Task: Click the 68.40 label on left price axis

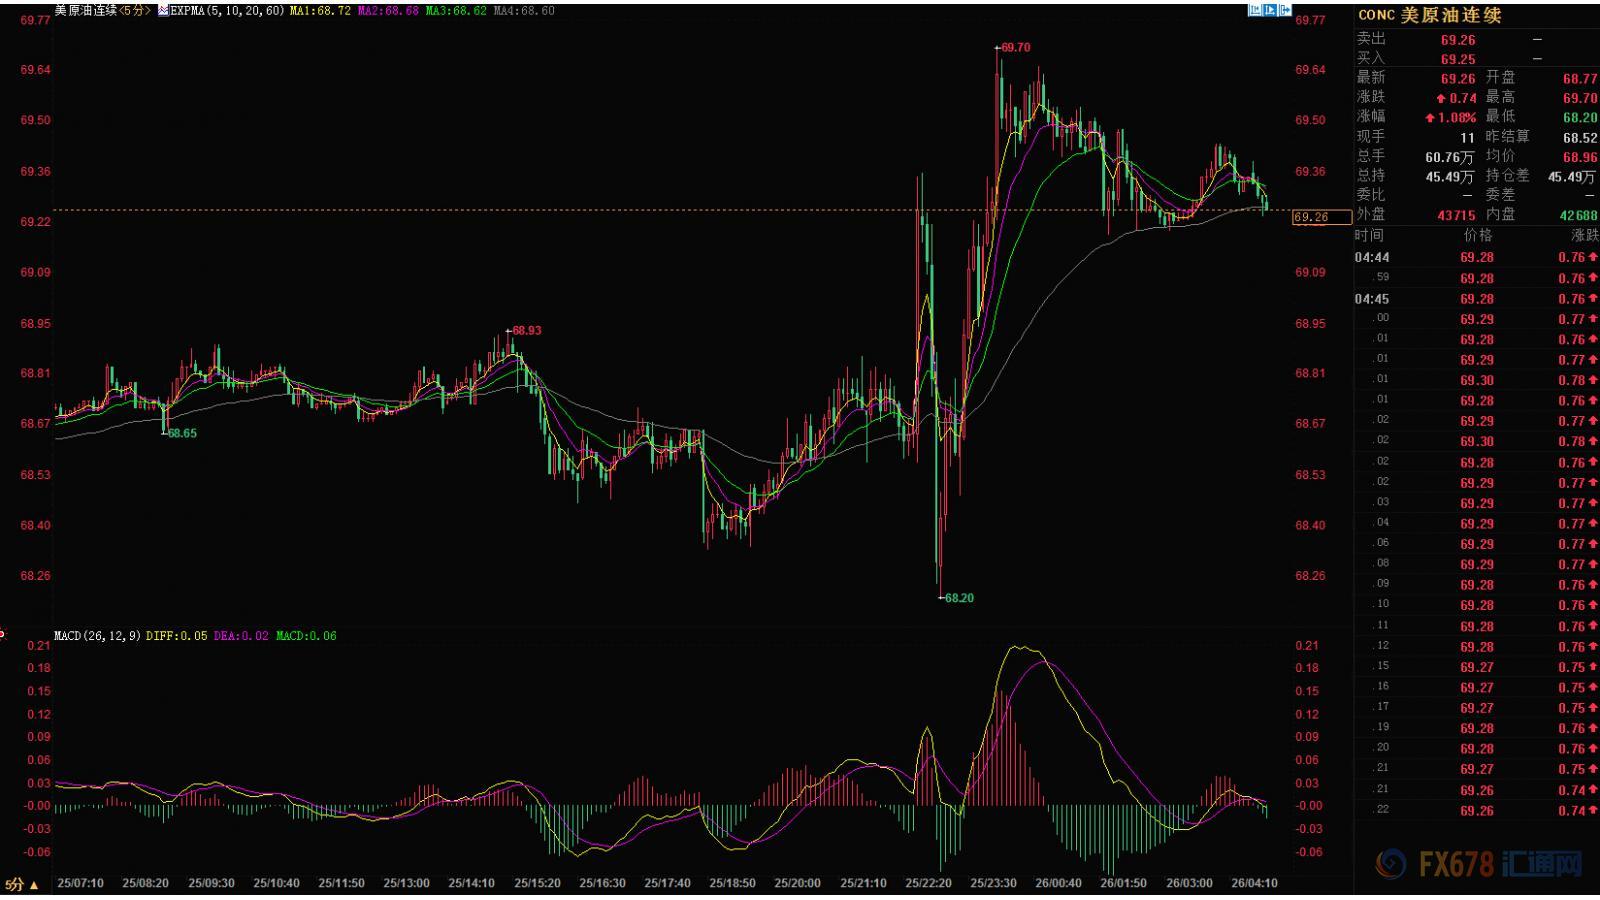Action: (35, 526)
